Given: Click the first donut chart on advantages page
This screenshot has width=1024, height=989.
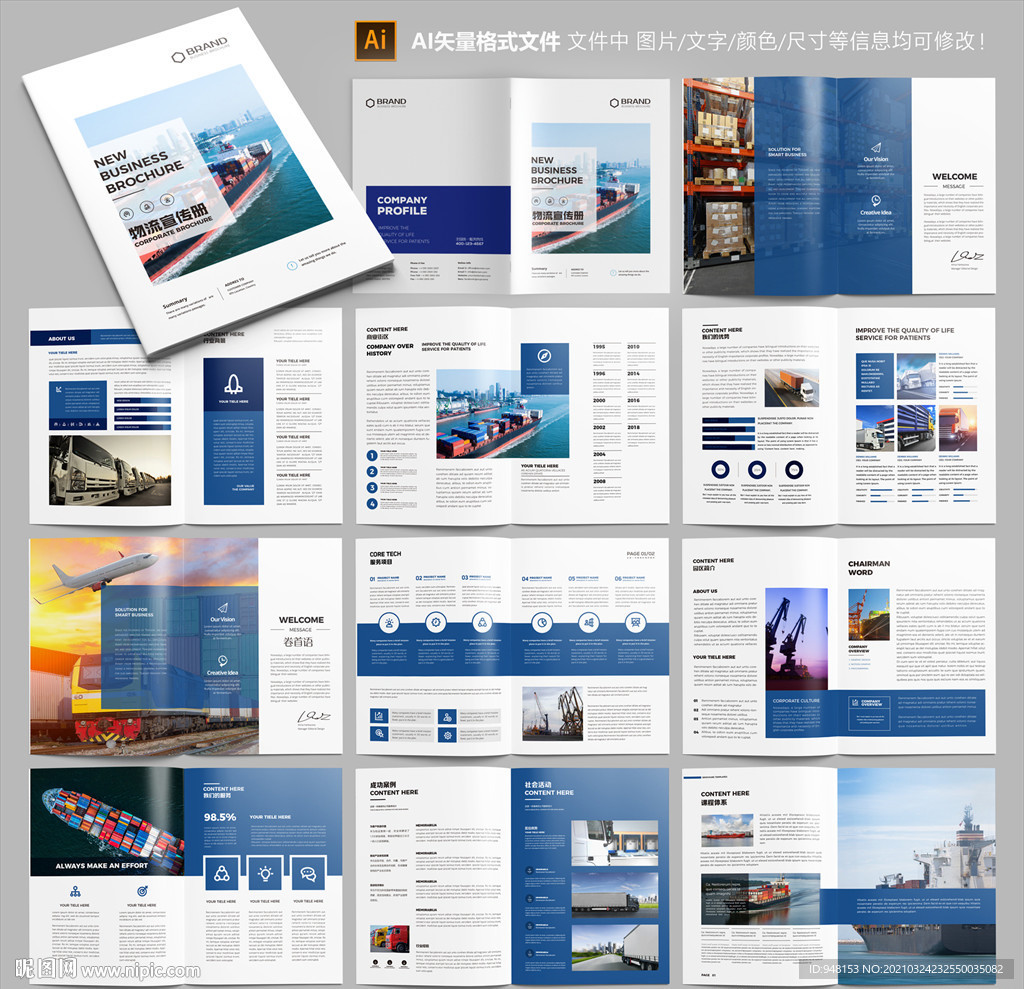Looking at the screenshot, I should (720, 469).
